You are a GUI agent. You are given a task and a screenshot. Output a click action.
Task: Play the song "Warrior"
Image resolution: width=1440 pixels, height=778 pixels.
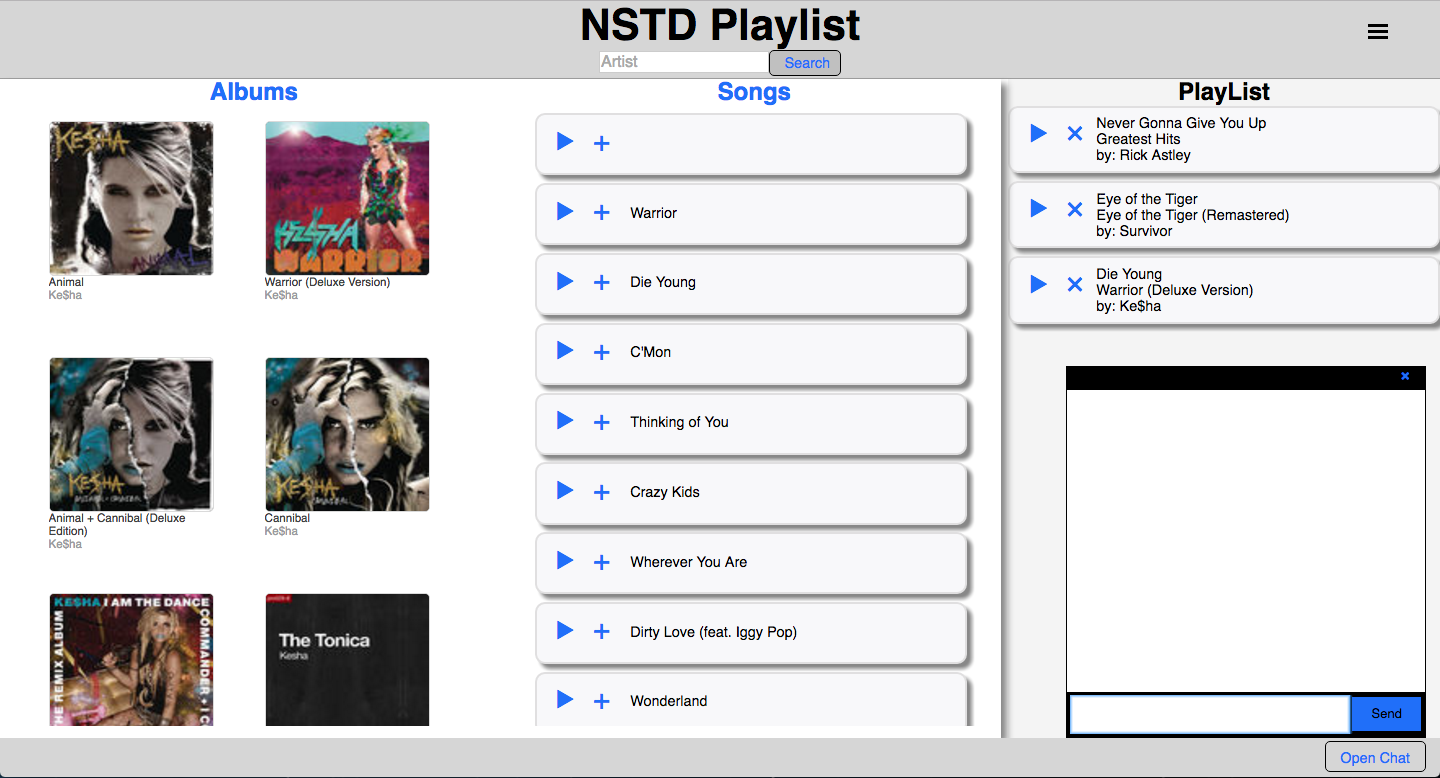(x=563, y=211)
